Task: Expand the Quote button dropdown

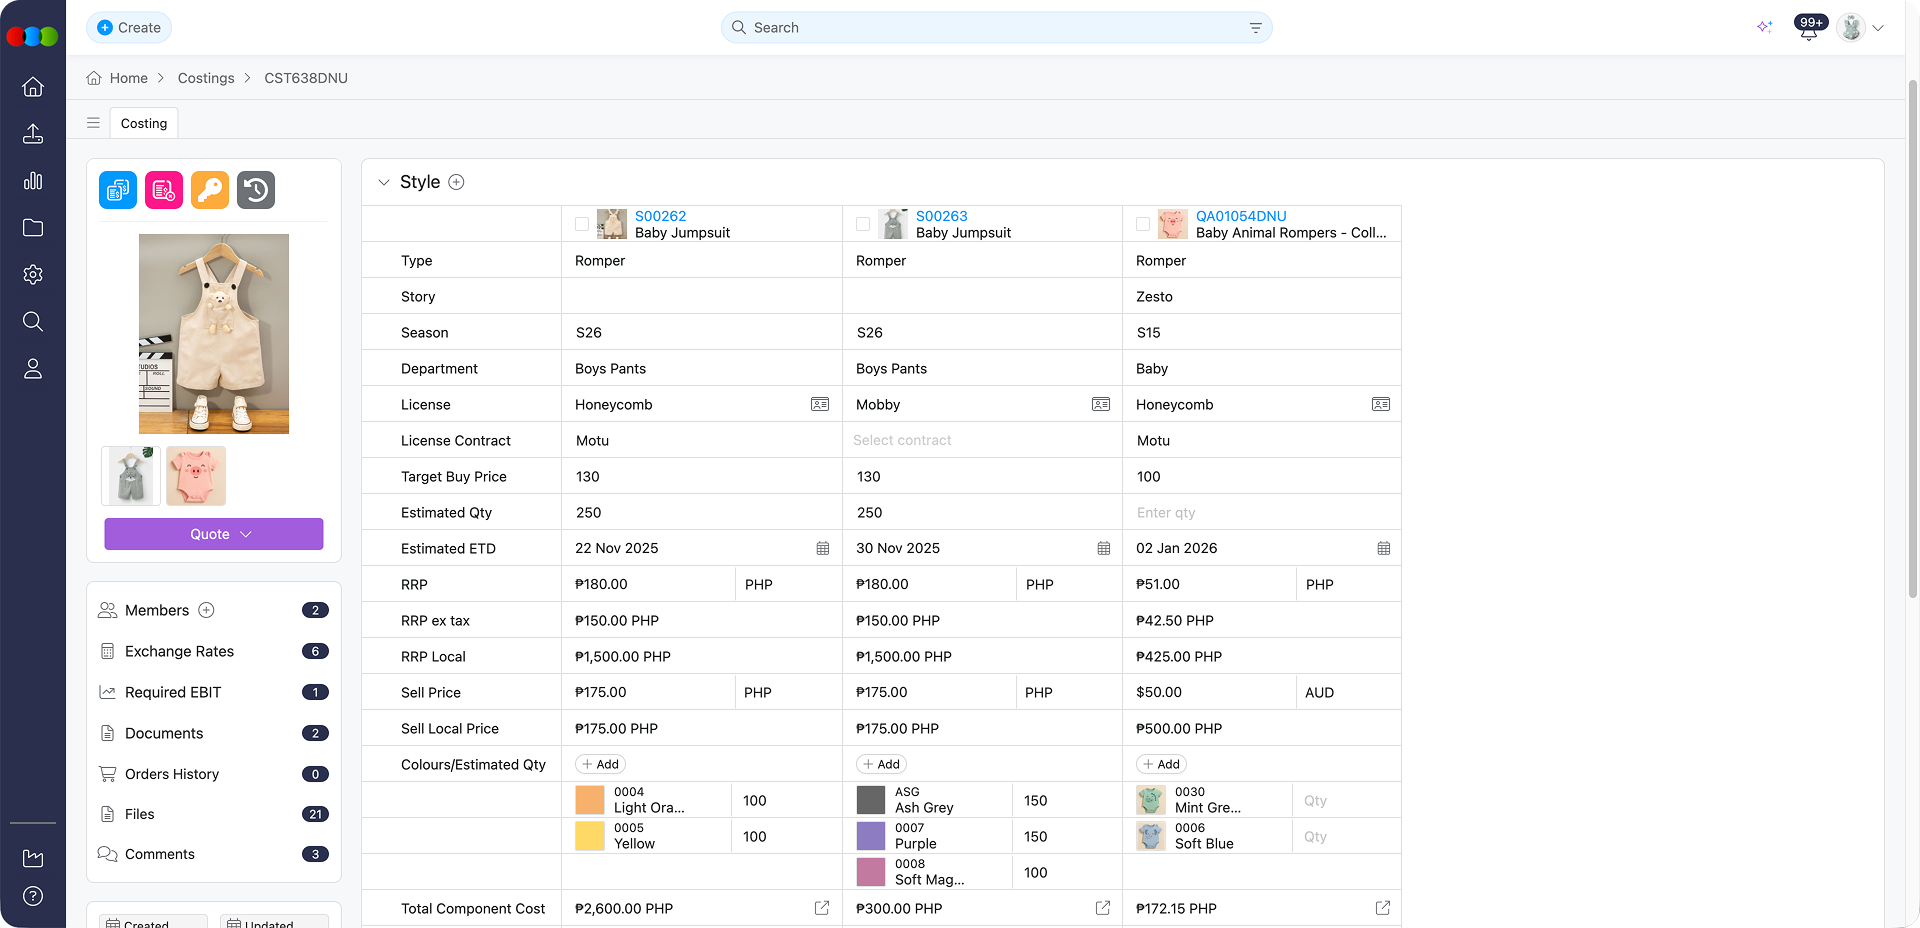Action: coord(247,534)
